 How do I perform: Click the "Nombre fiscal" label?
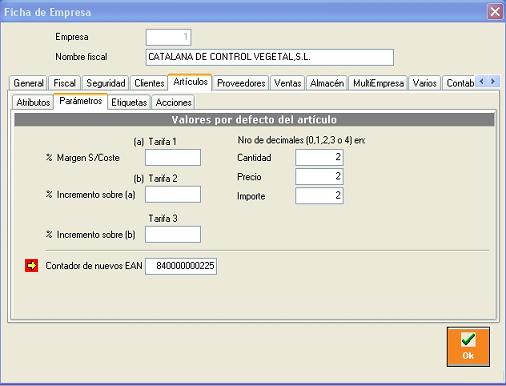point(81,57)
